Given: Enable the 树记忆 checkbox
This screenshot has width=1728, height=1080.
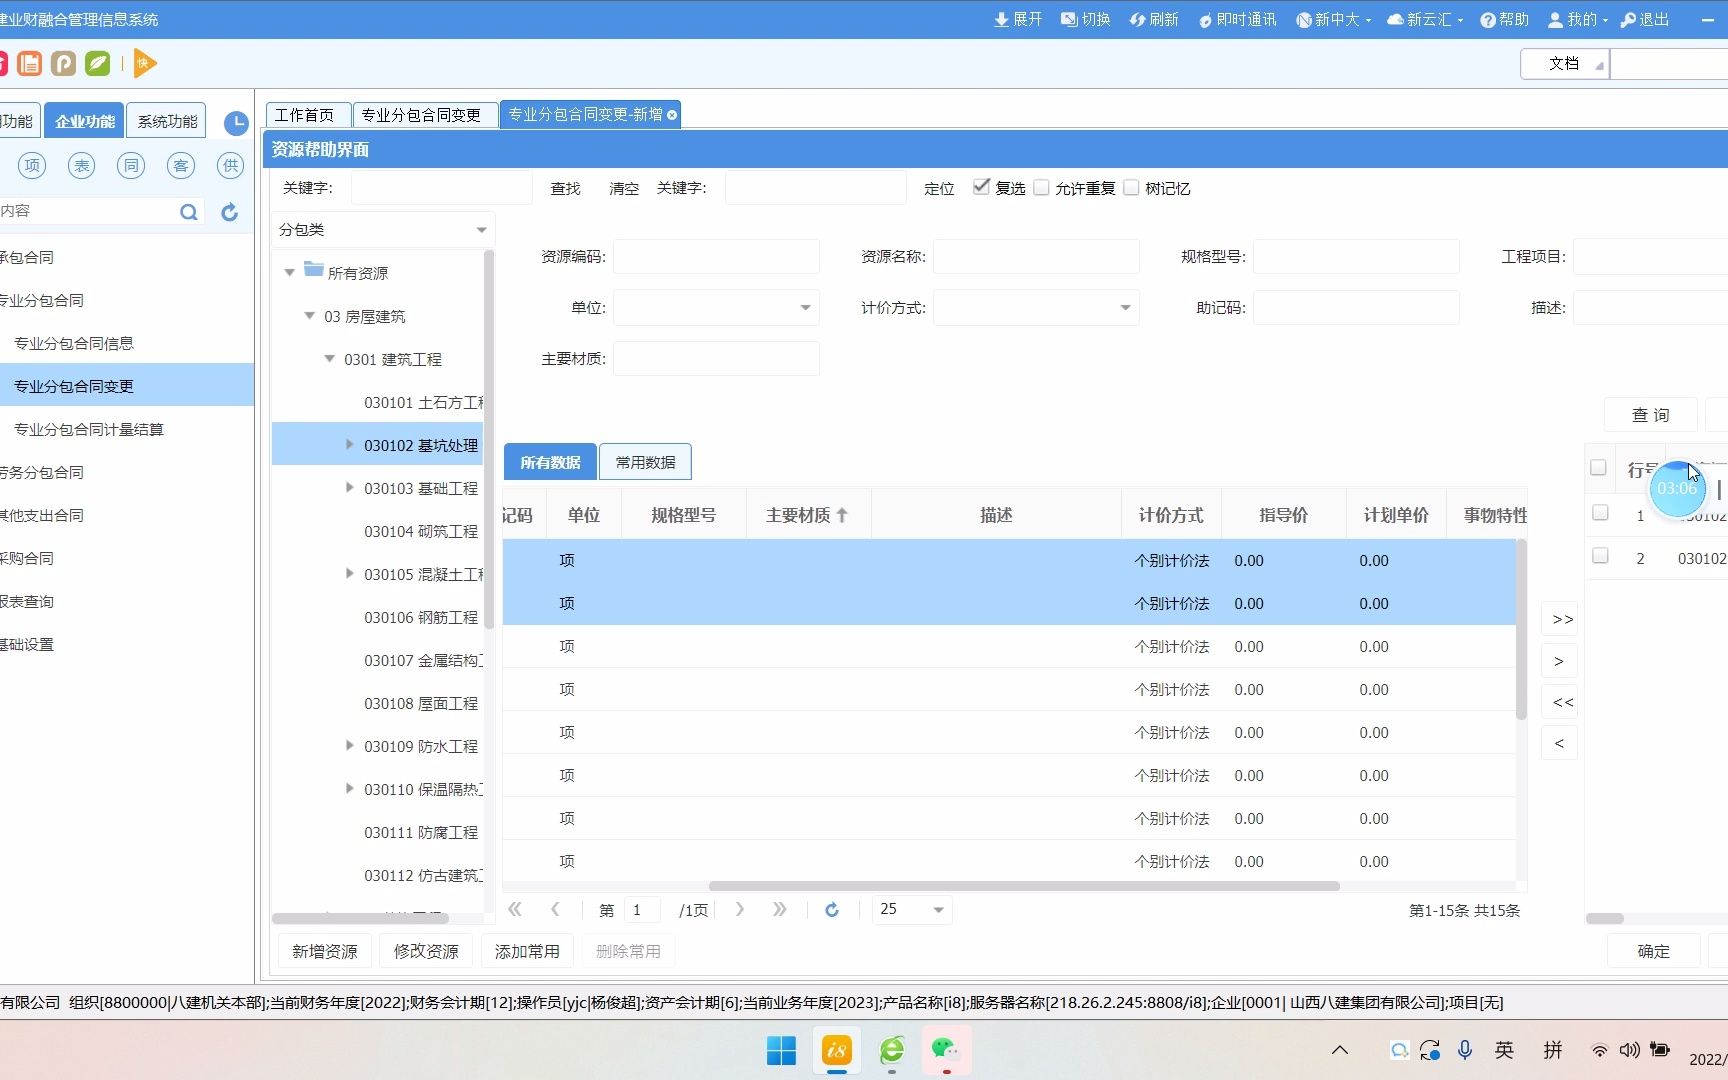Looking at the screenshot, I should (1131, 187).
